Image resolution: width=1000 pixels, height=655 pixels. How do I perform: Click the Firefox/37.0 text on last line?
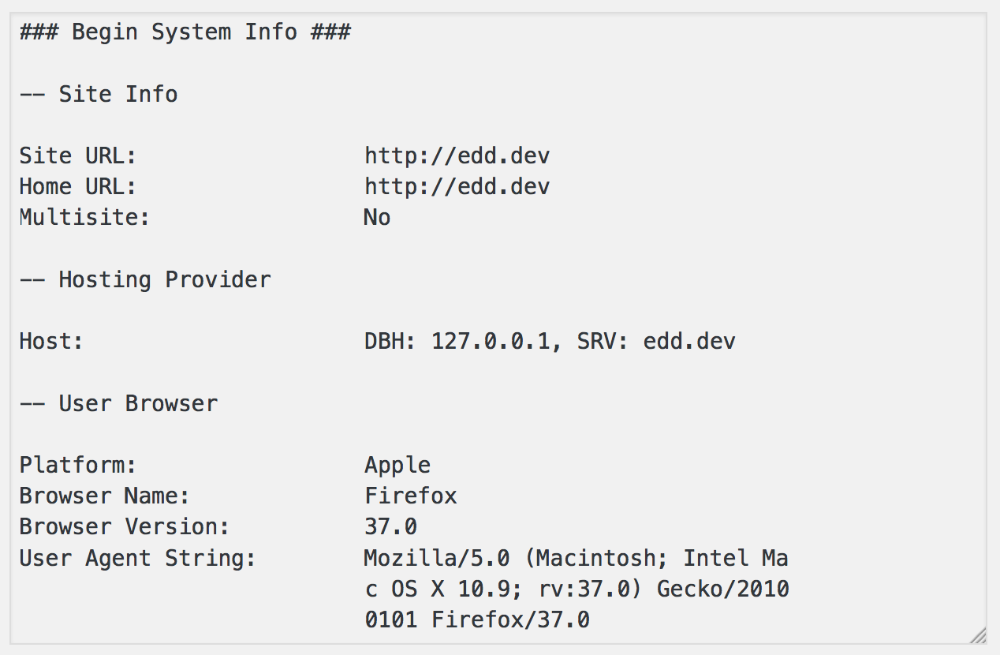point(511,619)
